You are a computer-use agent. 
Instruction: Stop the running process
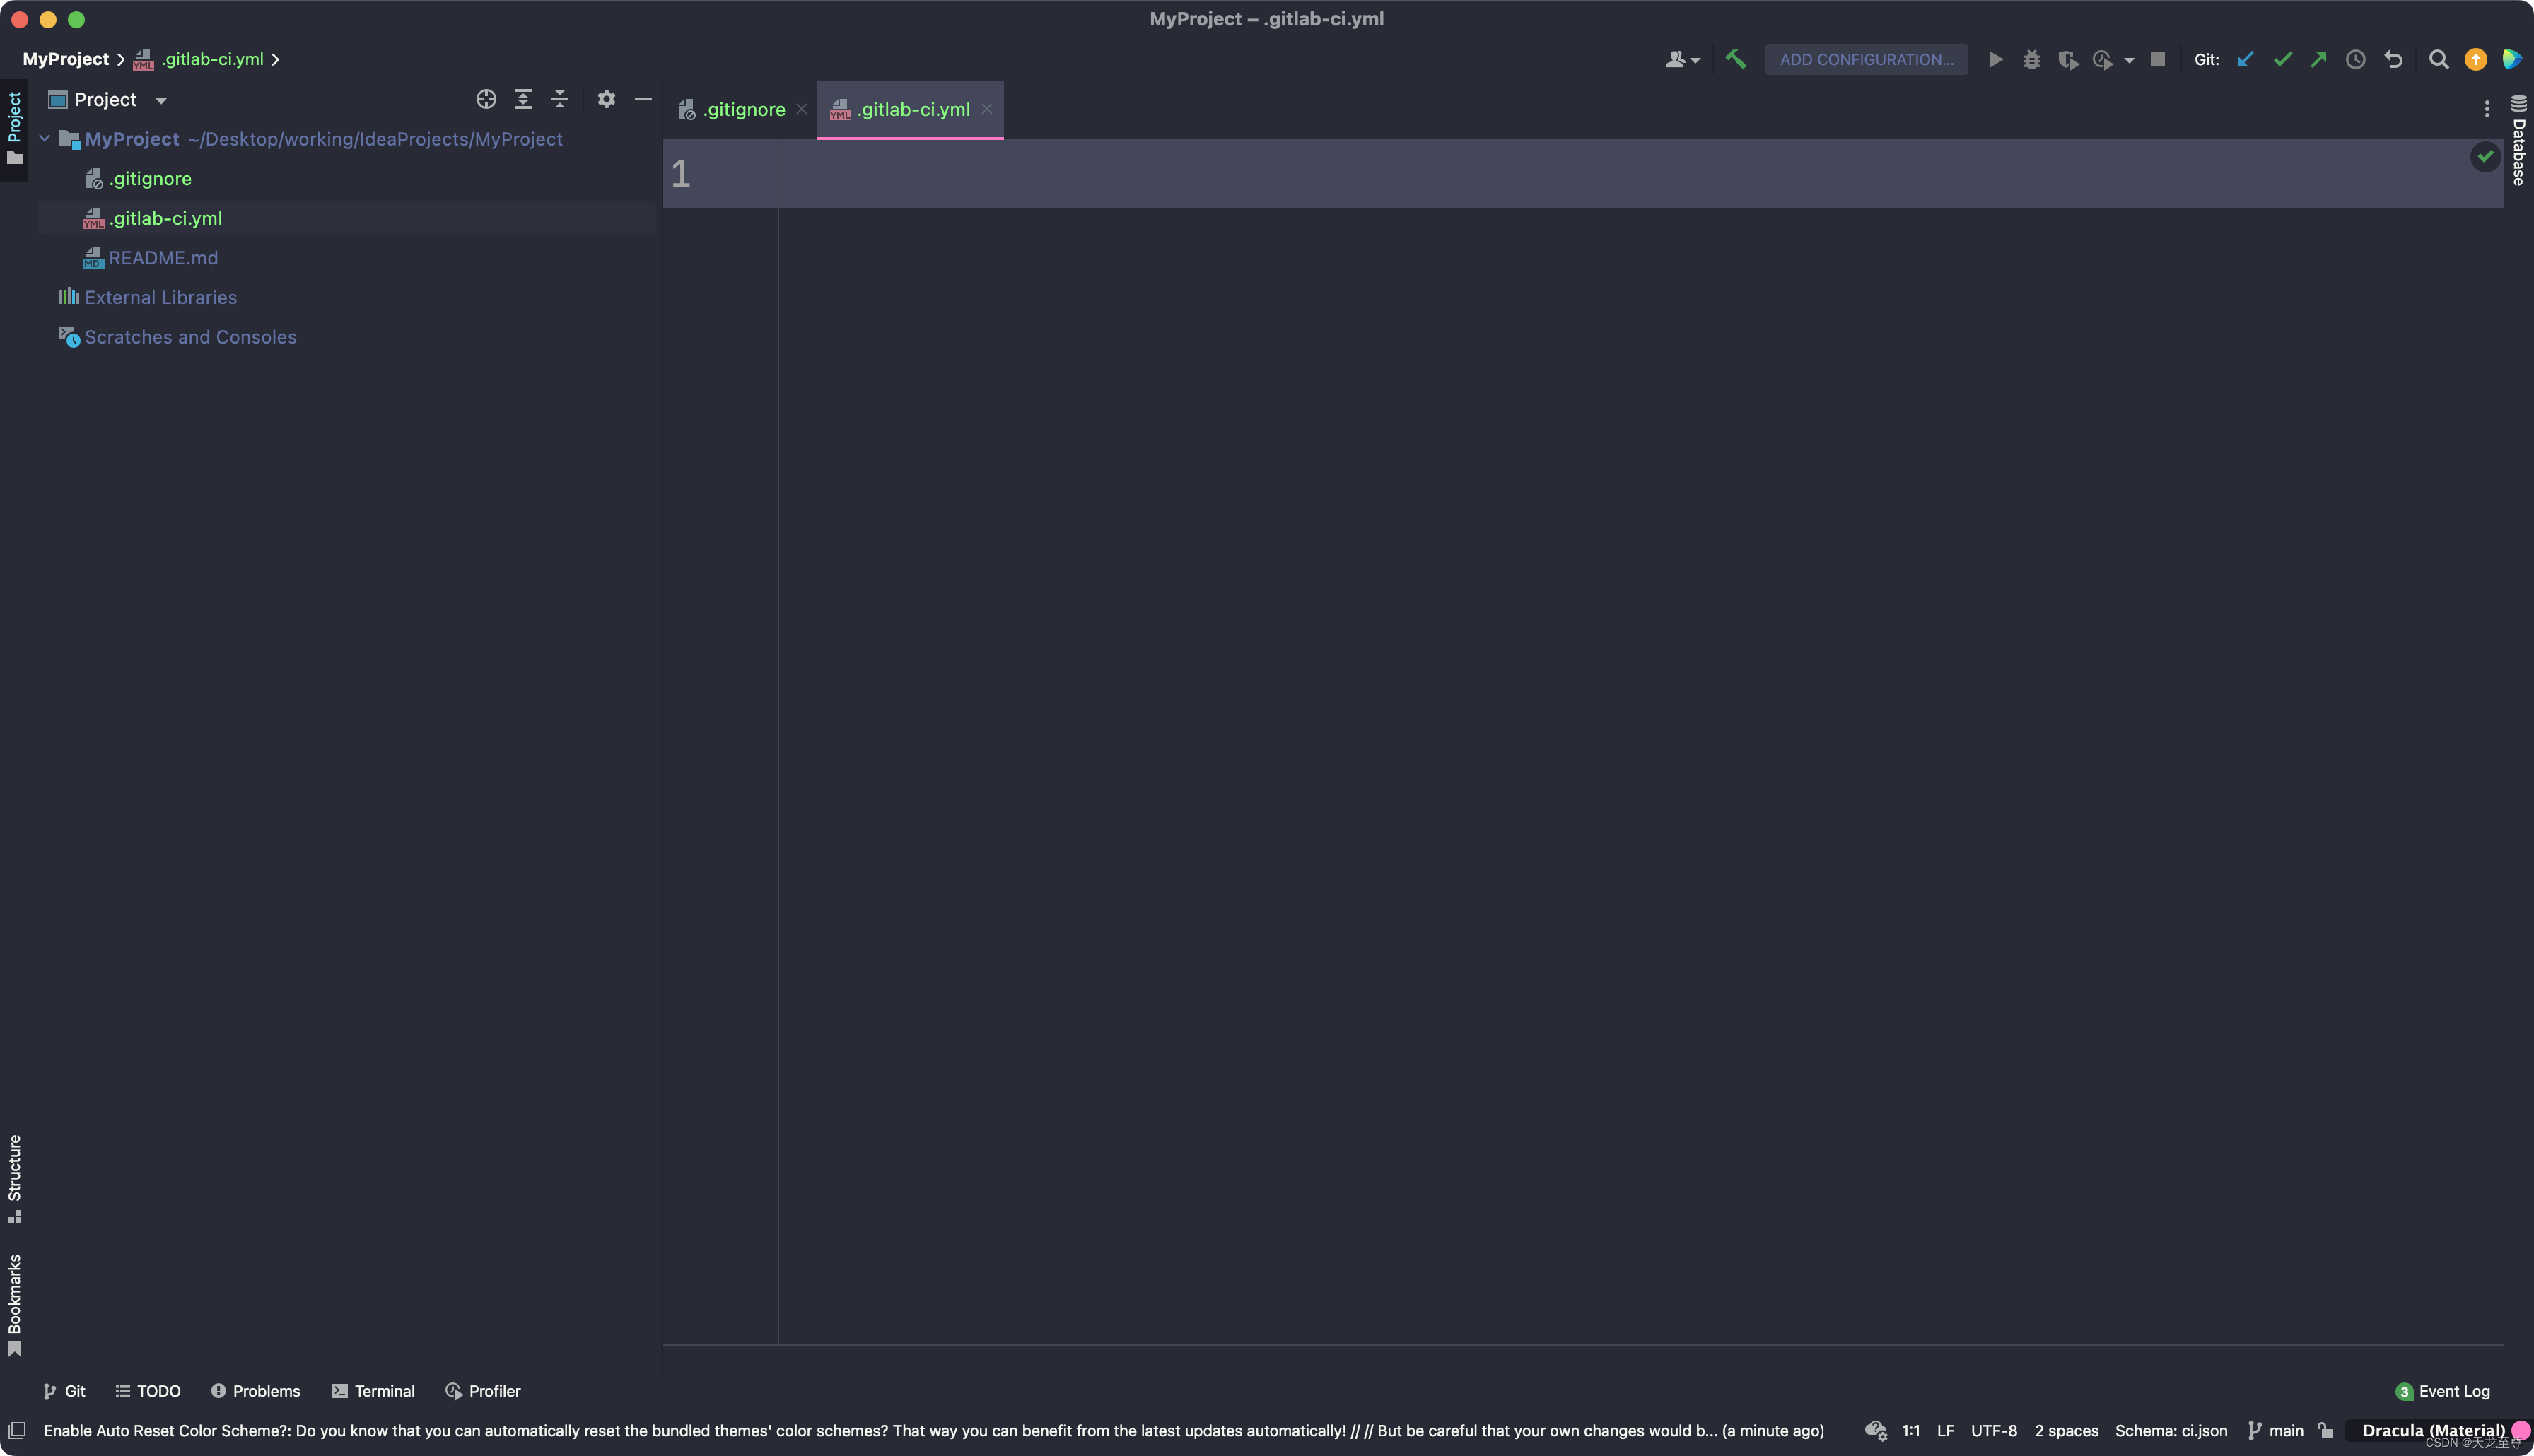tap(2158, 59)
